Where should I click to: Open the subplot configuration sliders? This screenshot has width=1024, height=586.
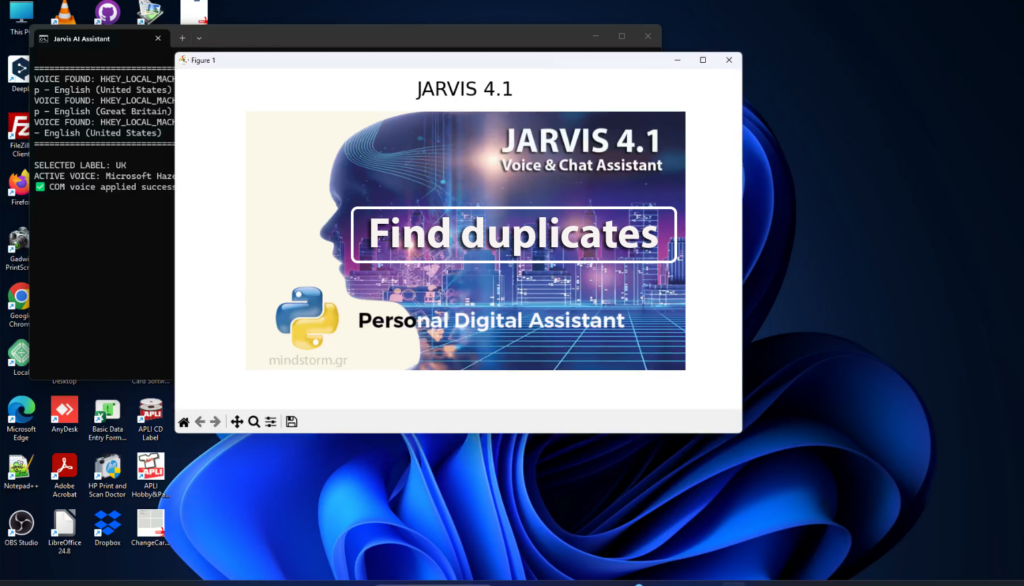coord(270,421)
